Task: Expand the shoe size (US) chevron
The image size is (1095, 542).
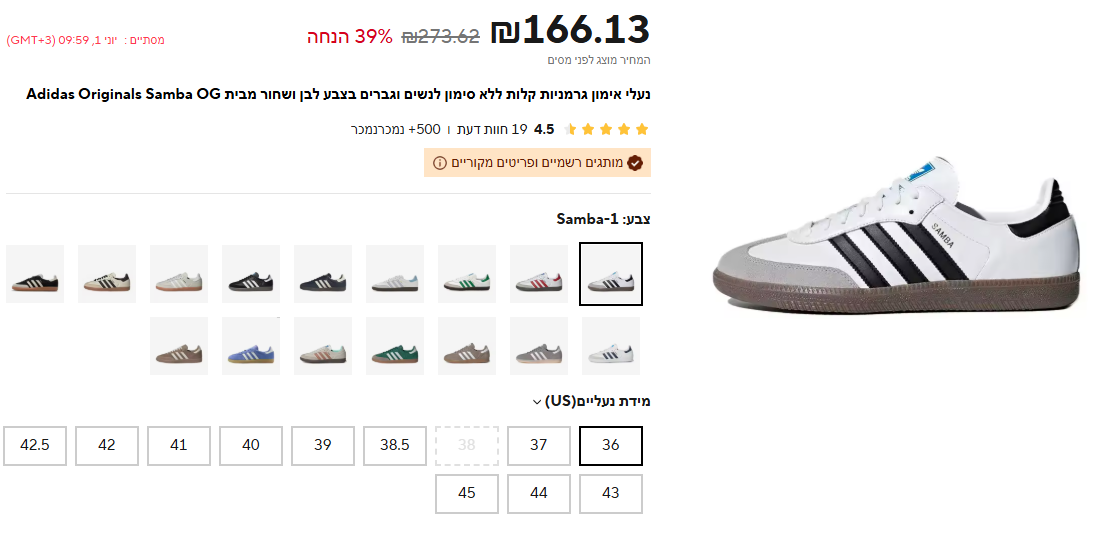Action: click(x=537, y=402)
